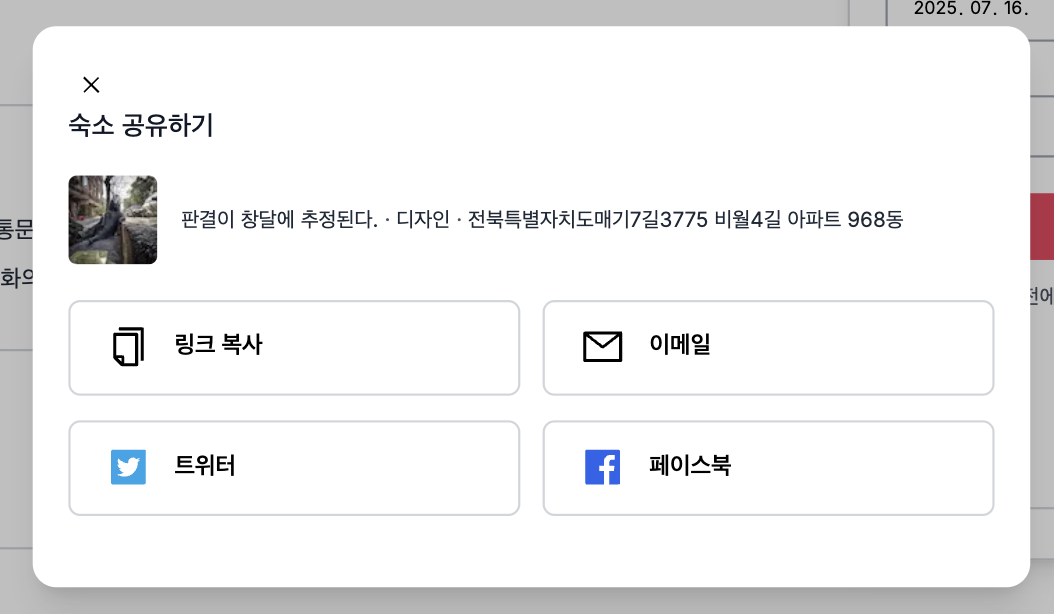The image size is (1054, 614).
Task: Select the 링크 복사 button
Action: 294,348
